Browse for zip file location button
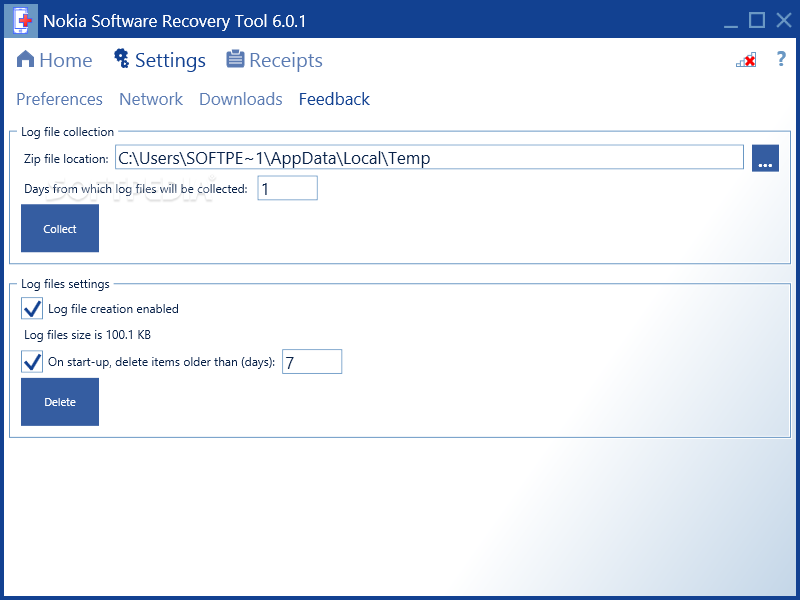 pyautogui.click(x=765, y=158)
